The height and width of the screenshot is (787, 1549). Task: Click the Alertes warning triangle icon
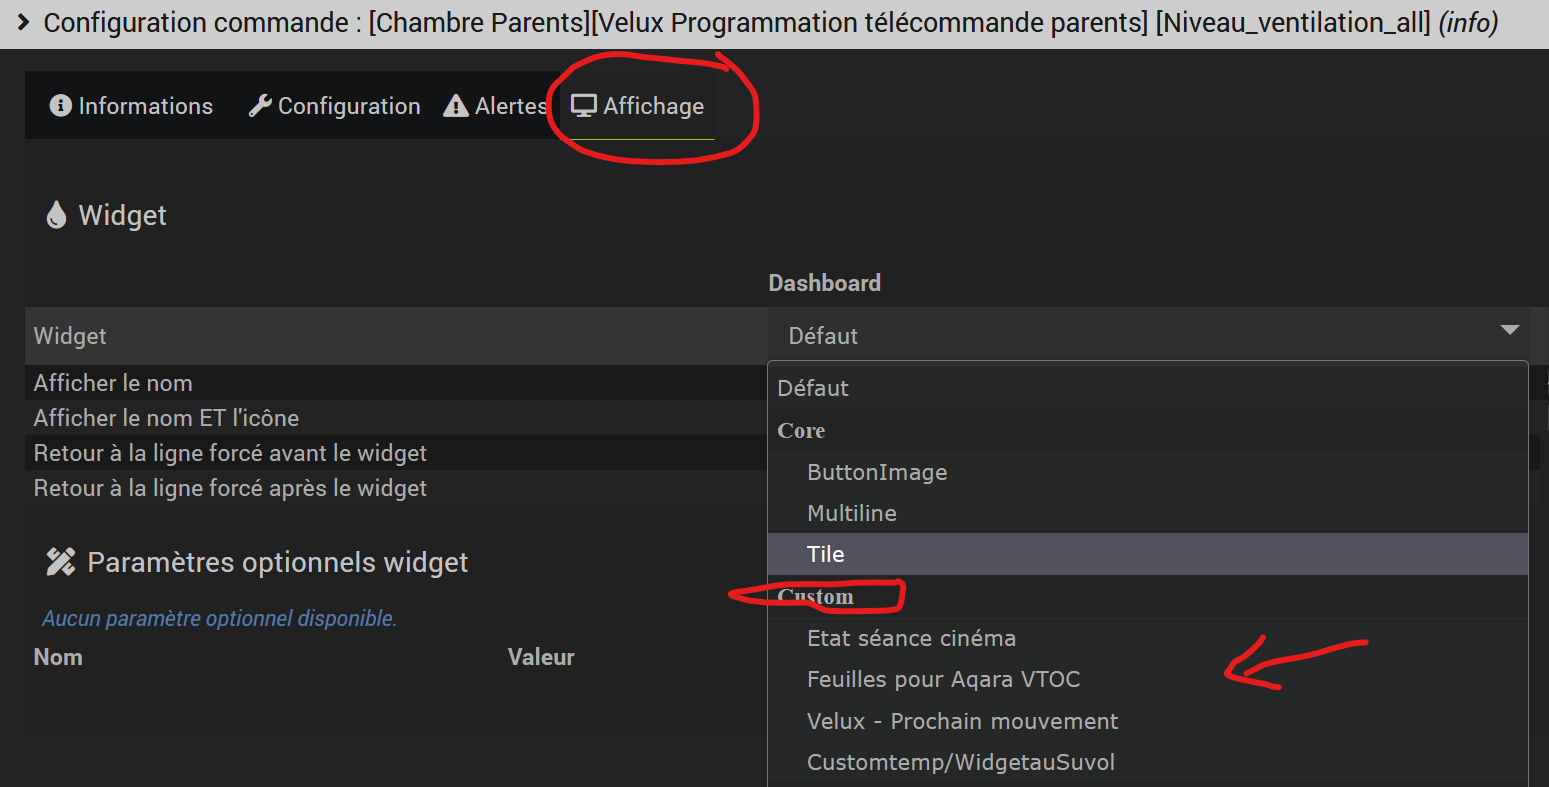[x=456, y=106]
